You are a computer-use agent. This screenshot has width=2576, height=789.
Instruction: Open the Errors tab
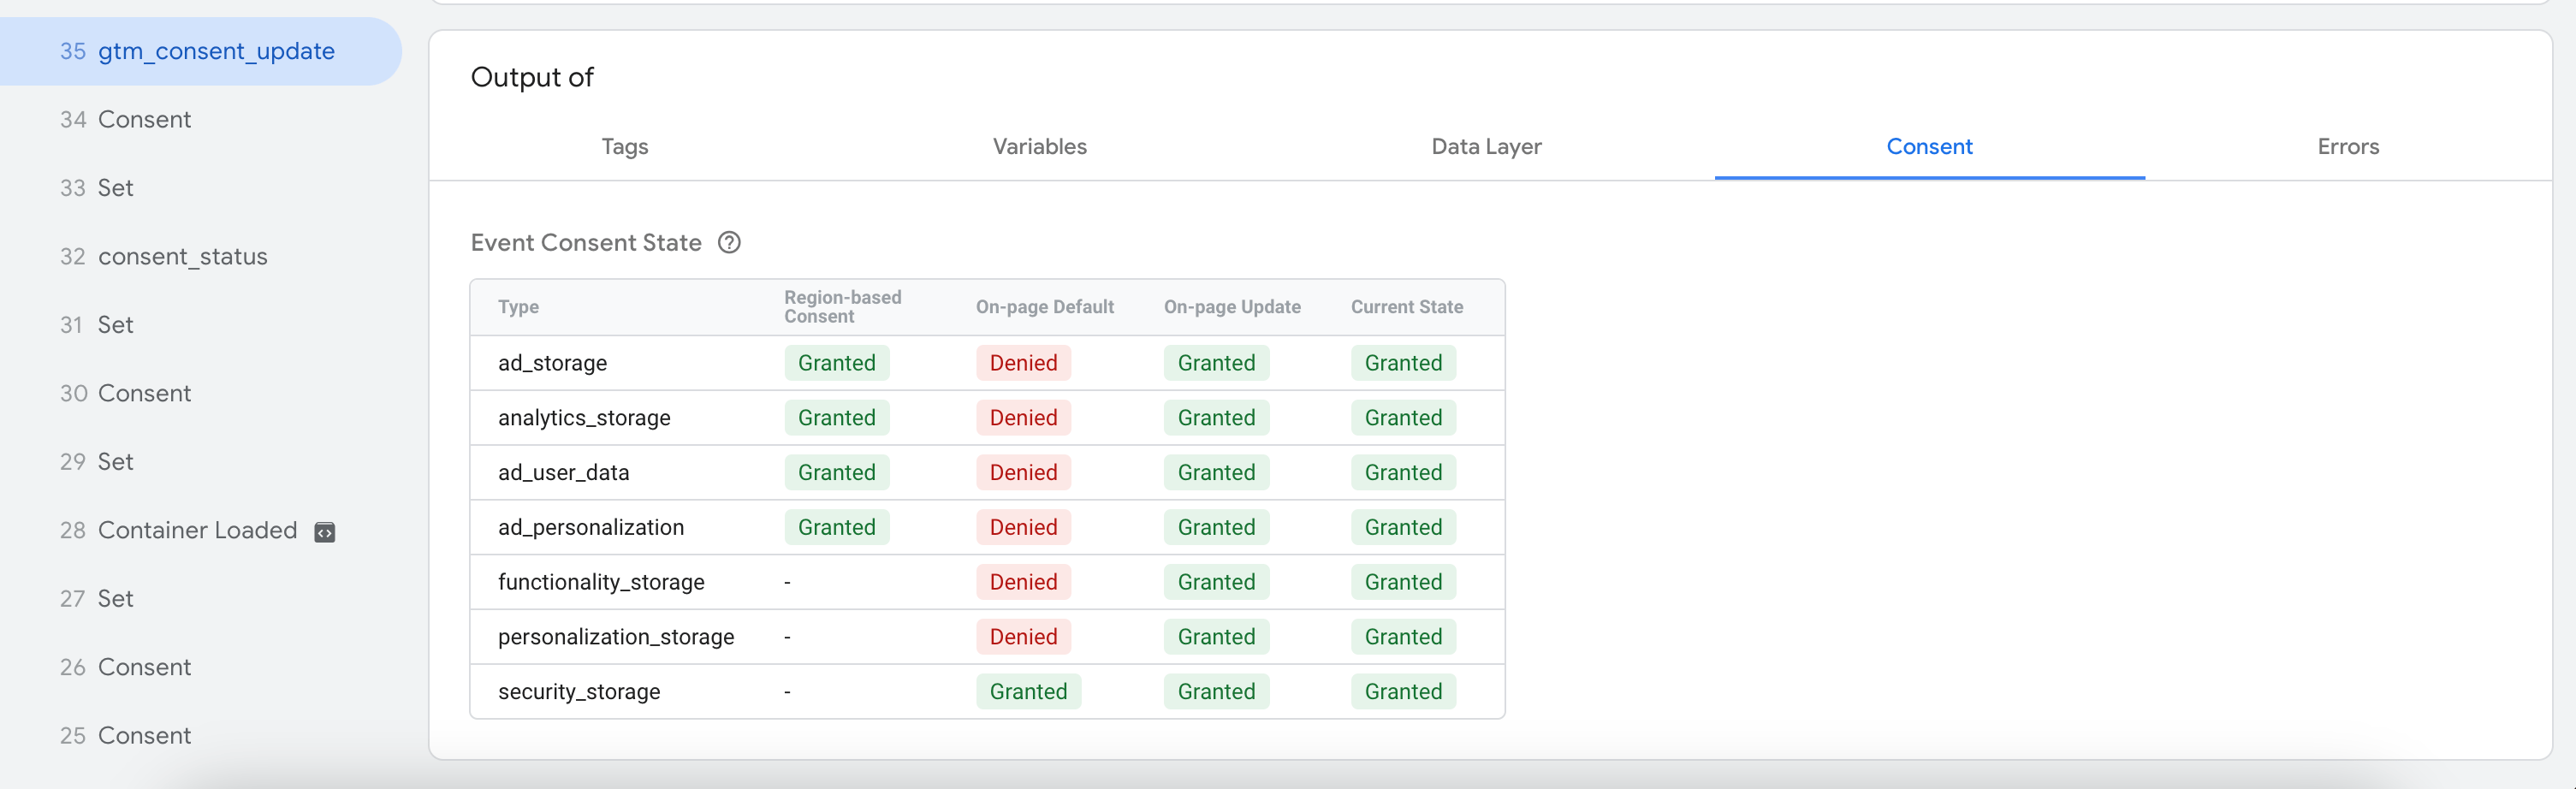click(2348, 147)
